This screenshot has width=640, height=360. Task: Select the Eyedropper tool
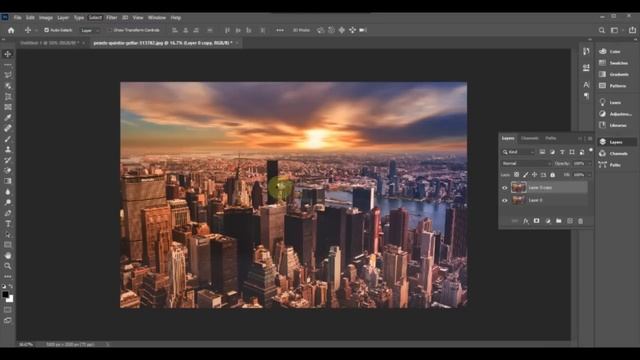(x=8, y=118)
